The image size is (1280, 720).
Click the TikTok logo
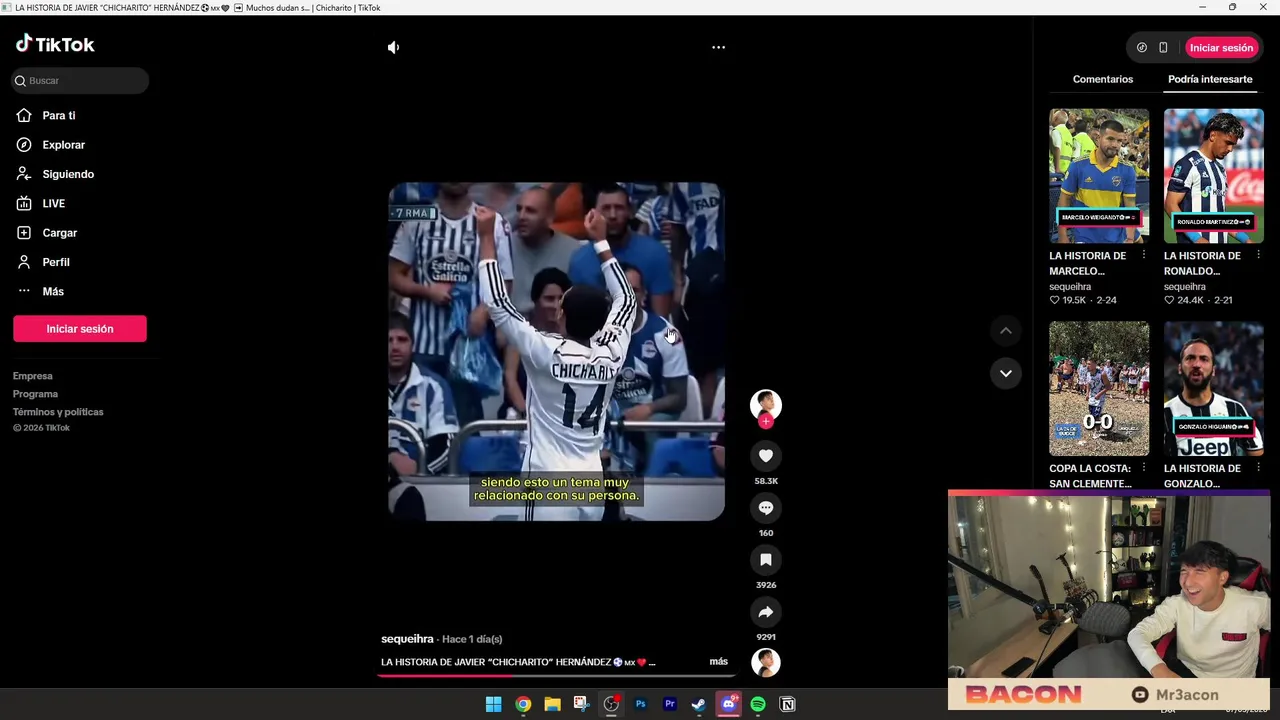click(55, 44)
